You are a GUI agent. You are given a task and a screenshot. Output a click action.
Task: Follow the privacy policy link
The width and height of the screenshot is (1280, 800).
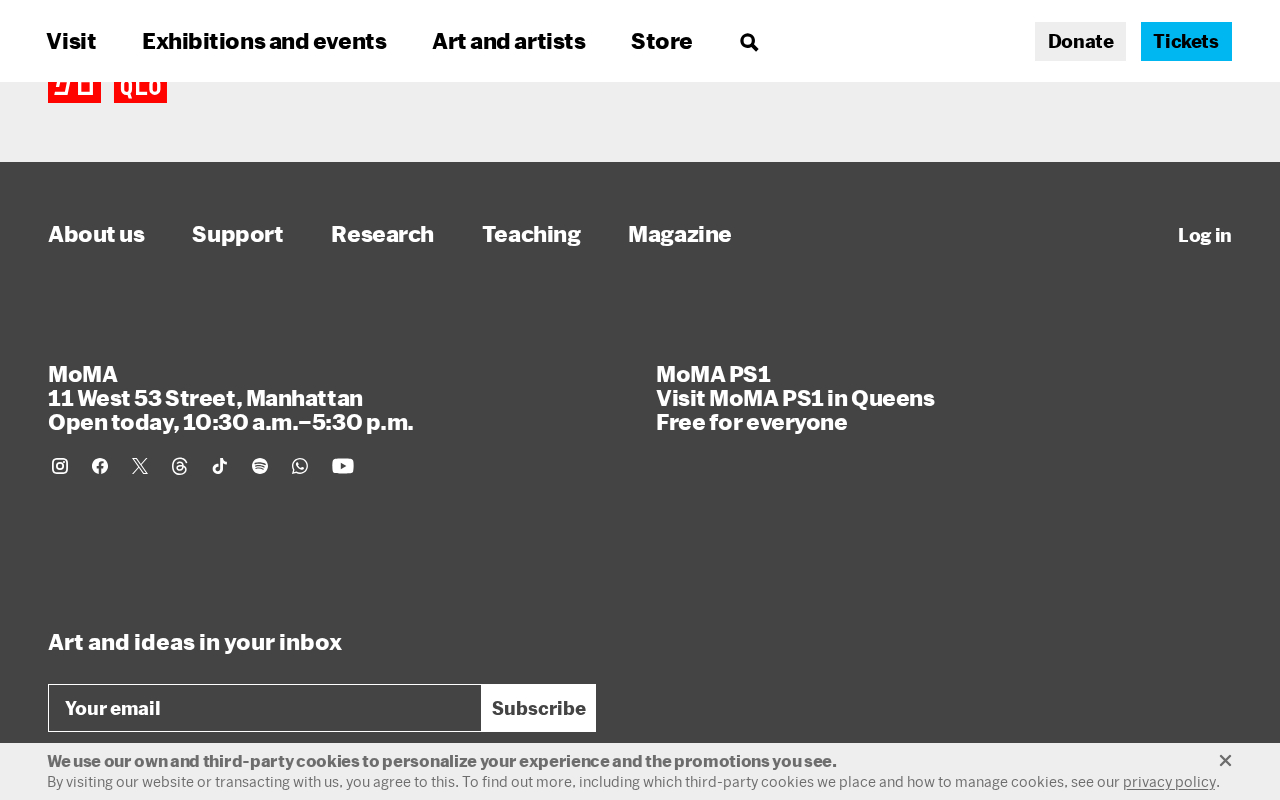click(1169, 782)
